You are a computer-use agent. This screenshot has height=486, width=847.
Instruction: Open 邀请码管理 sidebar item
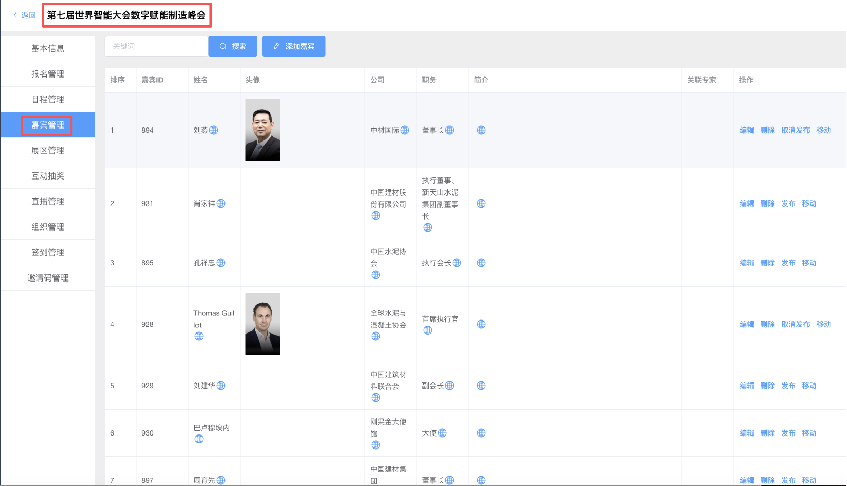click(48, 277)
